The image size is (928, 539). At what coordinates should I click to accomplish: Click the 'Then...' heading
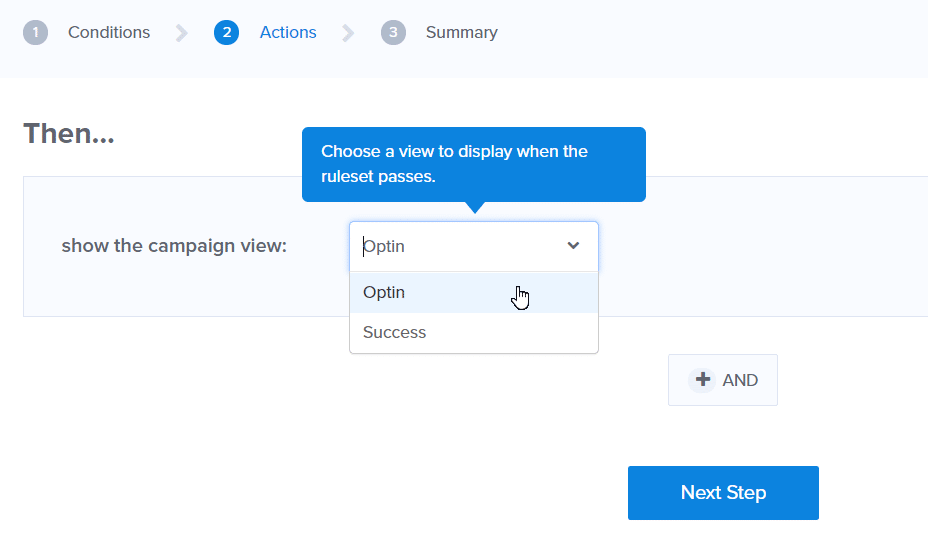point(69,134)
